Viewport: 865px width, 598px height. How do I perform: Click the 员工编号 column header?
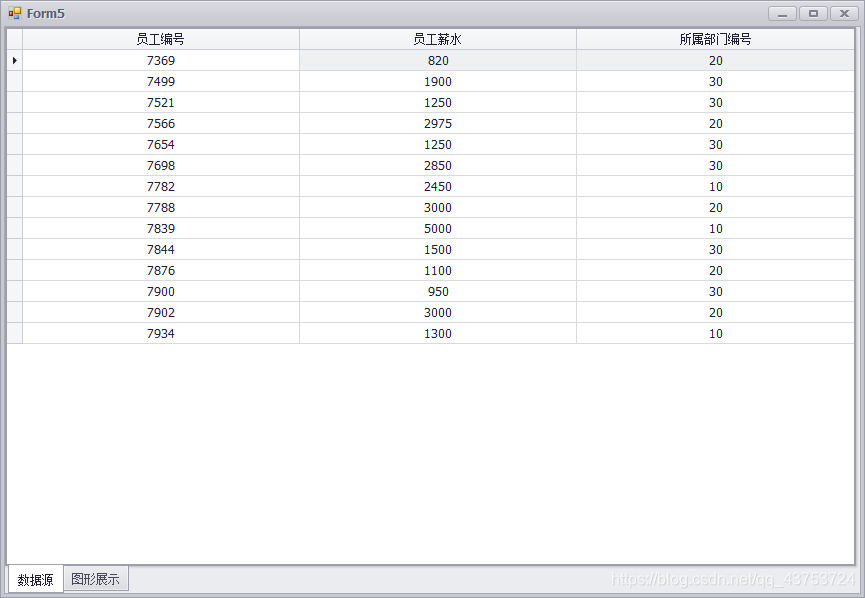tap(161, 39)
